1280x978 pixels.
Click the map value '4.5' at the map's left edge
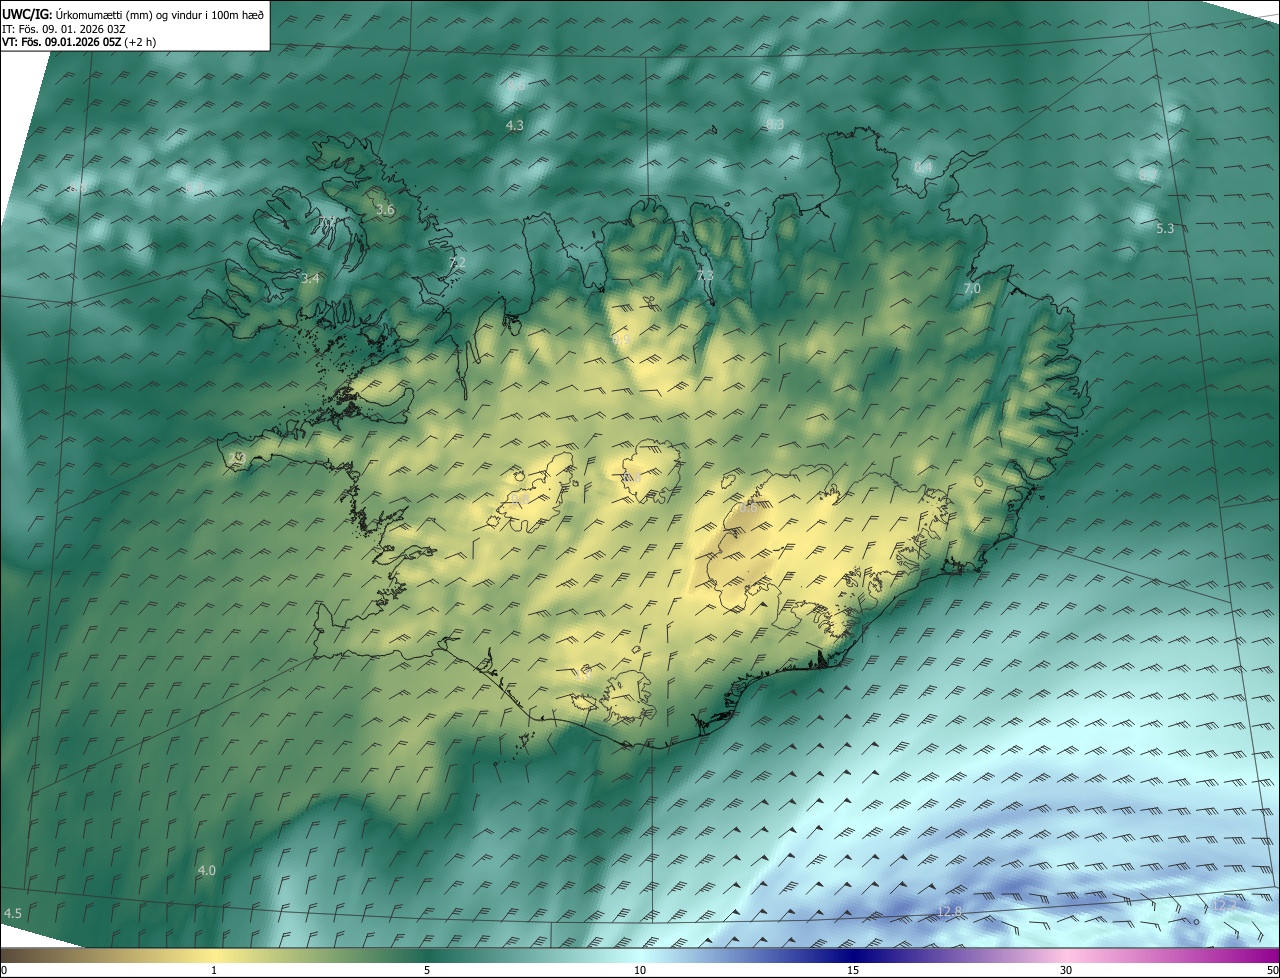point(12,914)
